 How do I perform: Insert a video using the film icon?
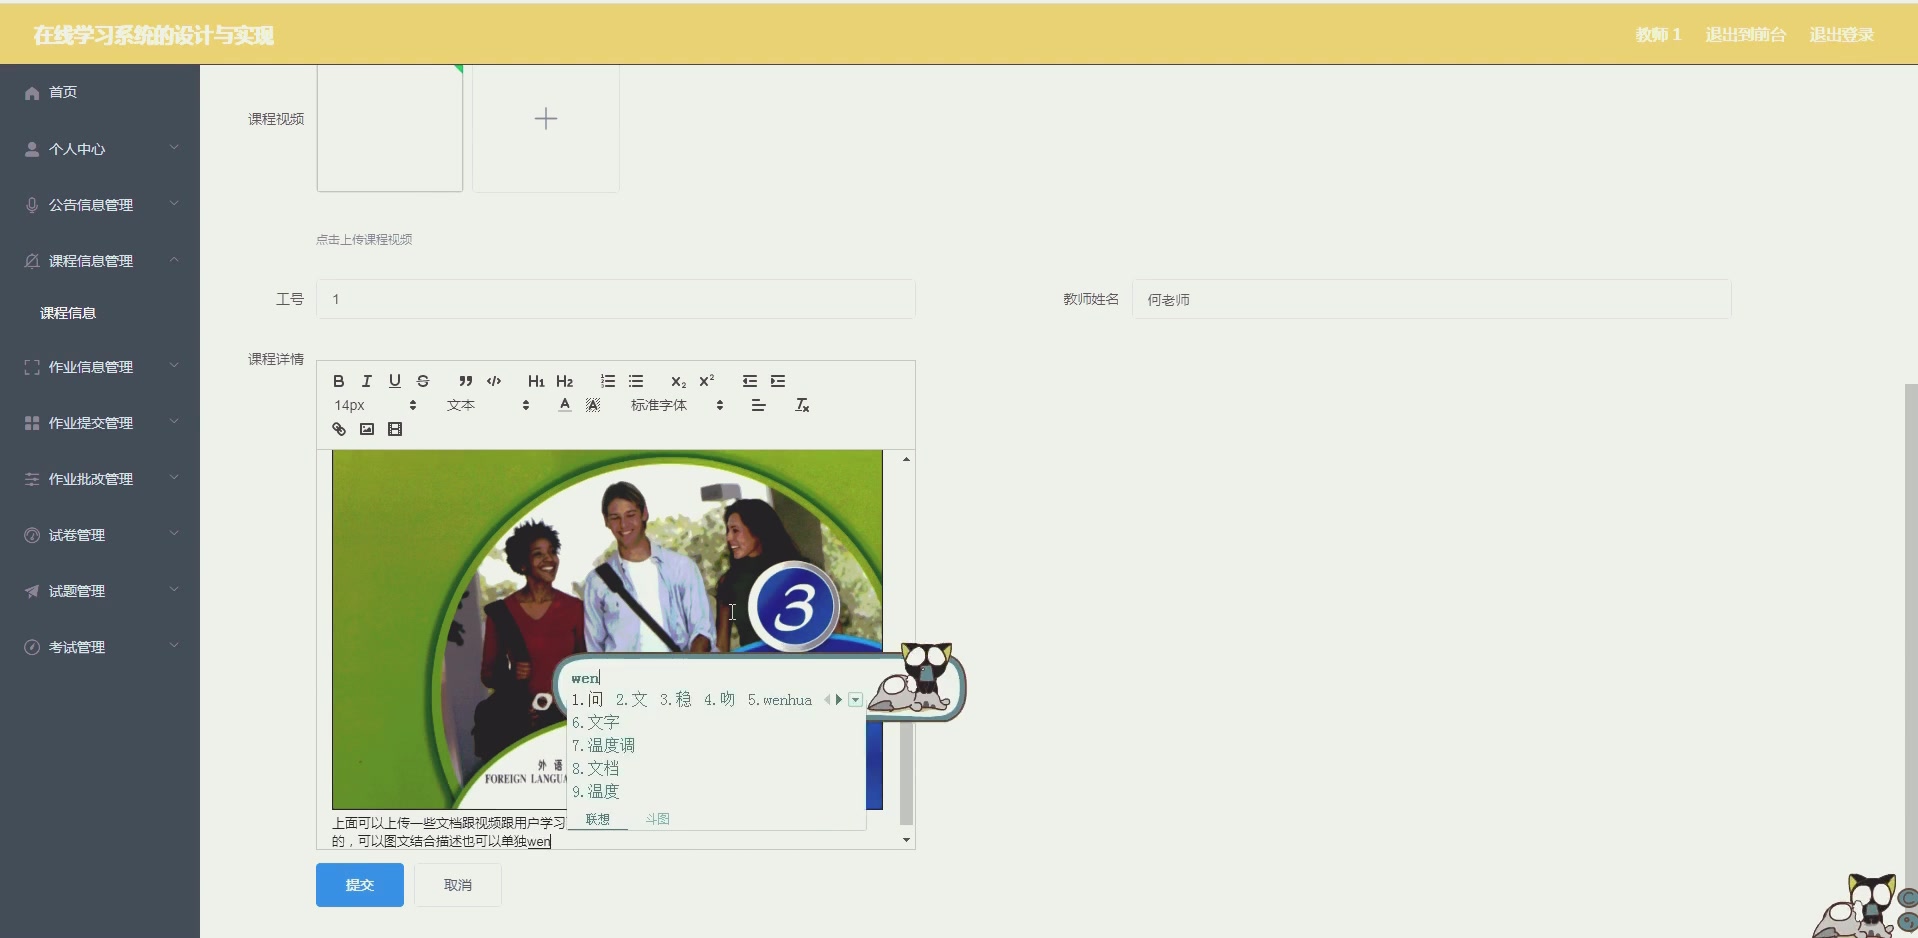pyautogui.click(x=395, y=428)
